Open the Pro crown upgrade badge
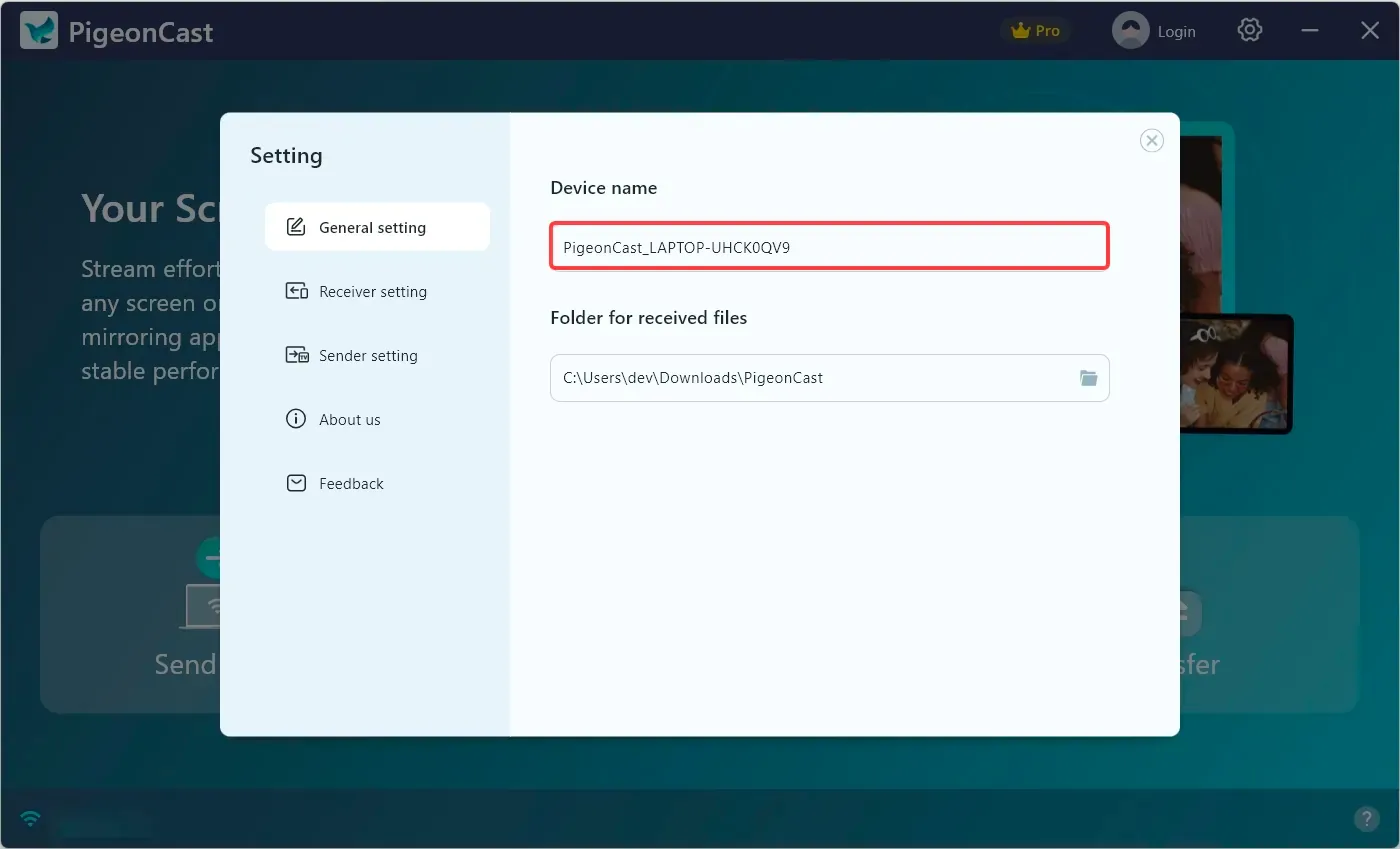 1035,31
